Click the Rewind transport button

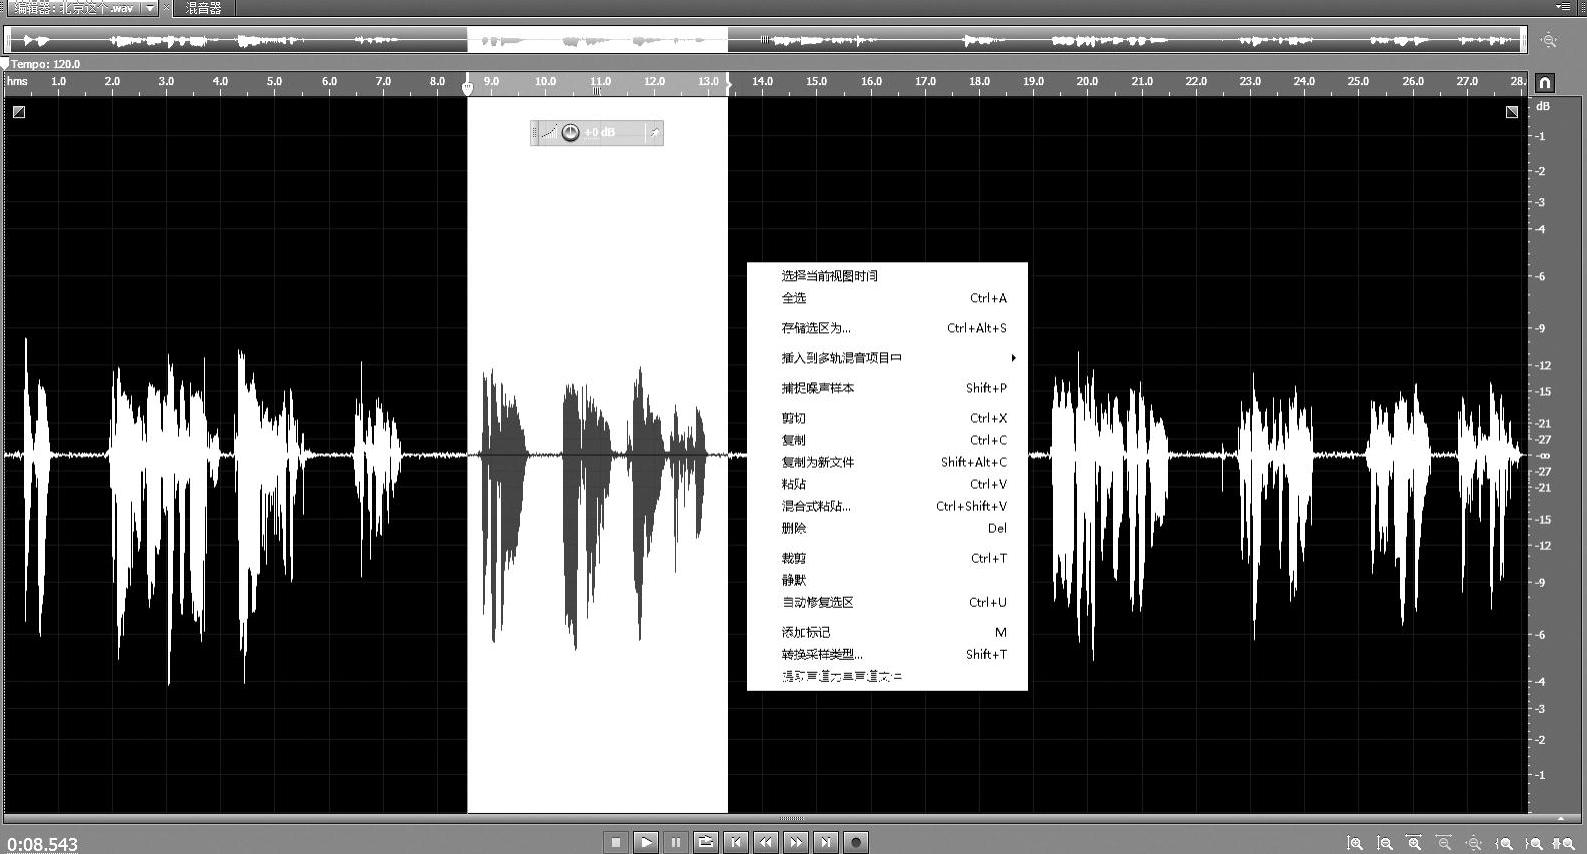point(766,842)
